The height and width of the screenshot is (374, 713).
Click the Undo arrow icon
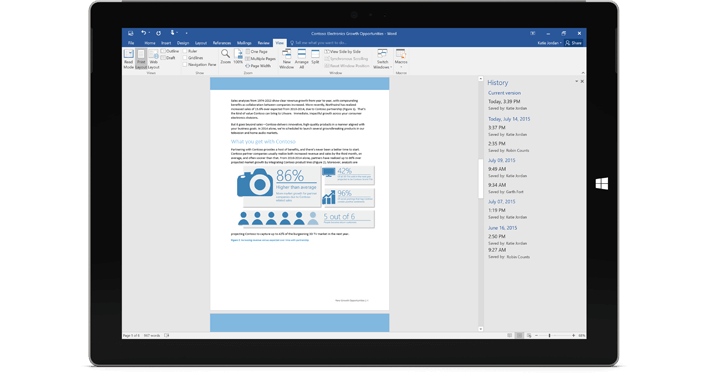pos(143,33)
